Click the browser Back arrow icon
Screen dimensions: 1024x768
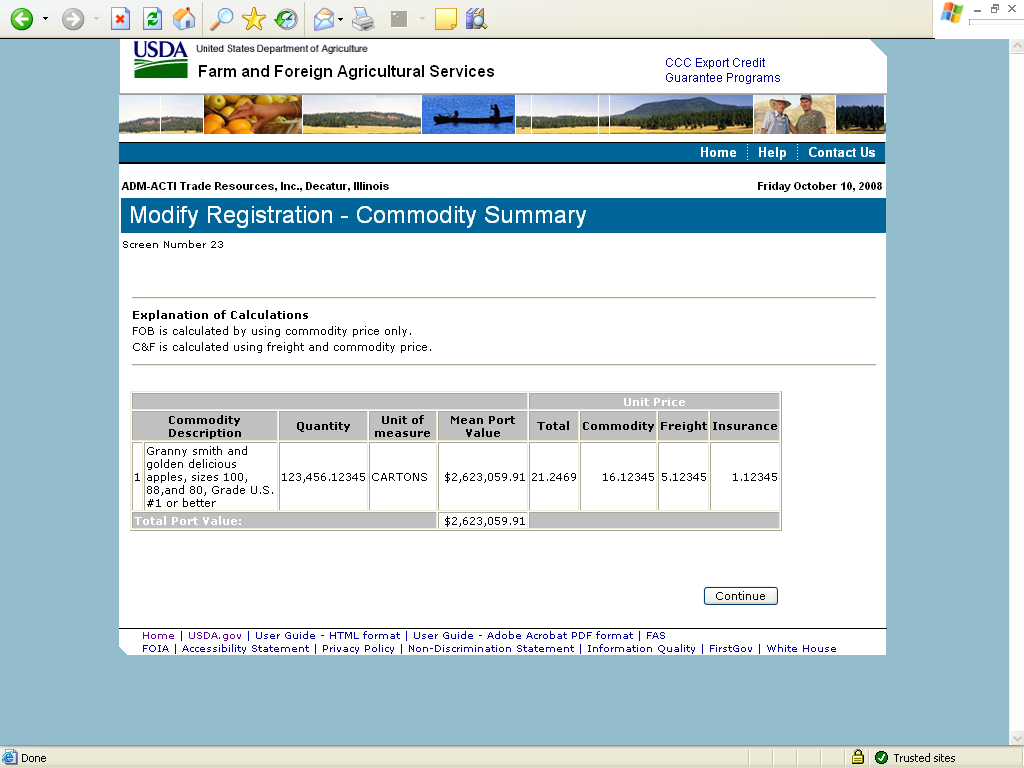[x=22, y=19]
